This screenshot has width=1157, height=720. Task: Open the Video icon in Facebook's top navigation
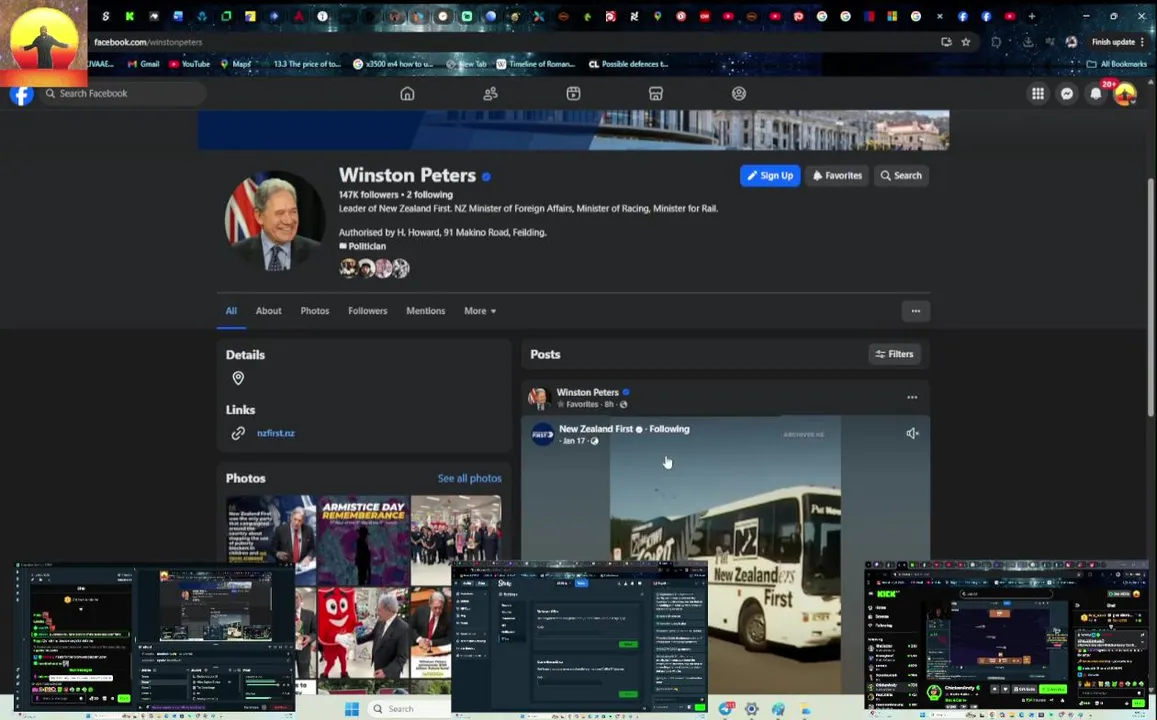click(573, 94)
